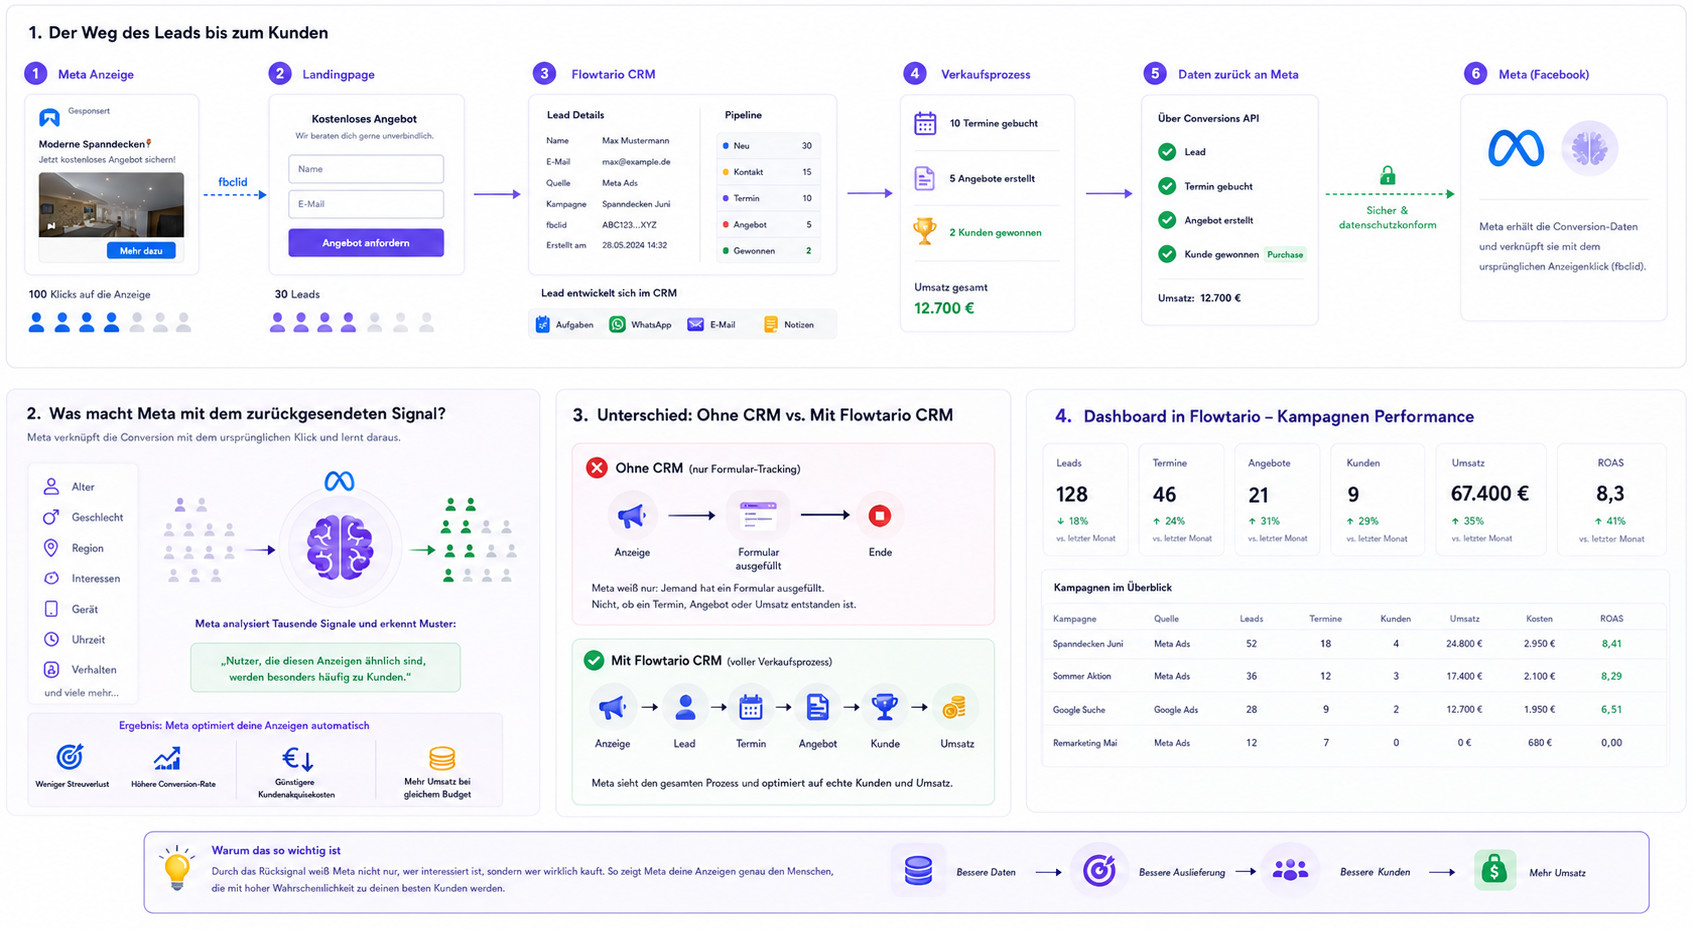This screenshot has height=929, width=1693.
Task: Click the Aufgaben icon in CRM
Action: tap(543, 325)
